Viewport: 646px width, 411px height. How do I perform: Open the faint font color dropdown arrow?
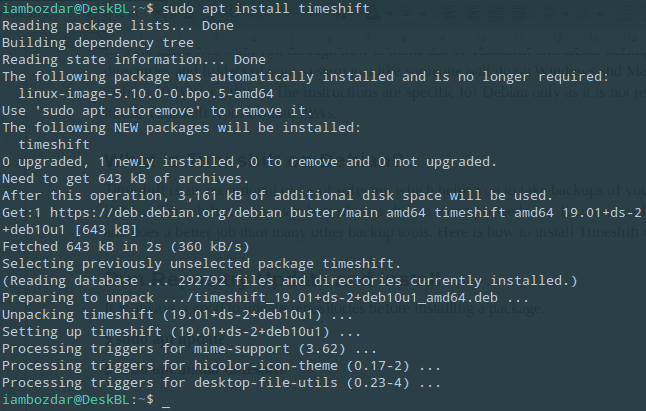(x=389, y=14)
